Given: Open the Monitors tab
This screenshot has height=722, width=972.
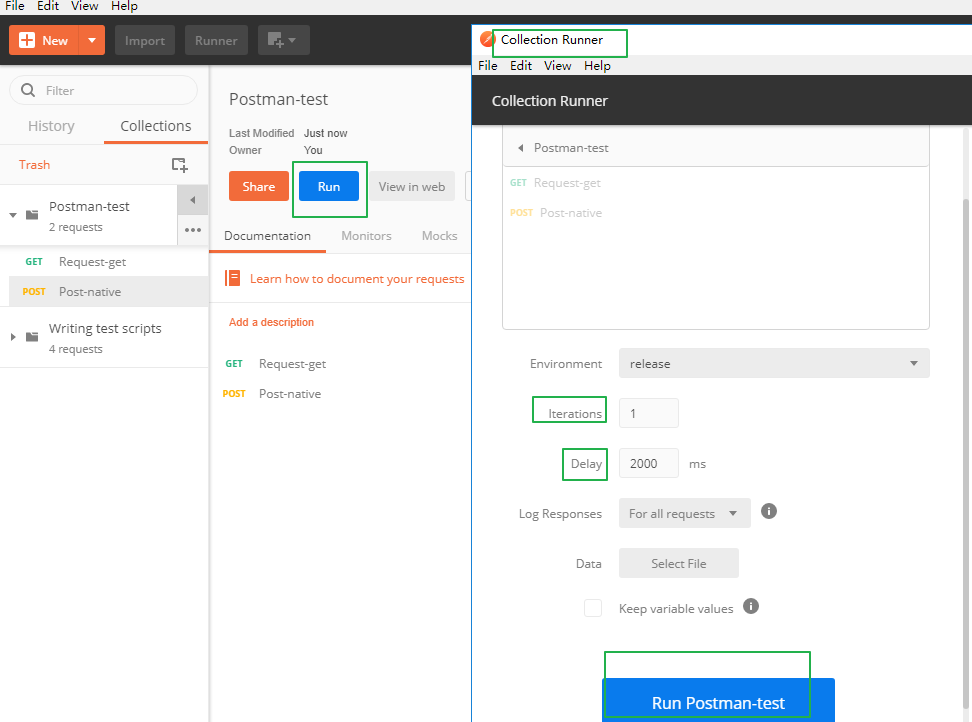Looking at the screenshot, I should pyautogui.click(x=366, y=236).
